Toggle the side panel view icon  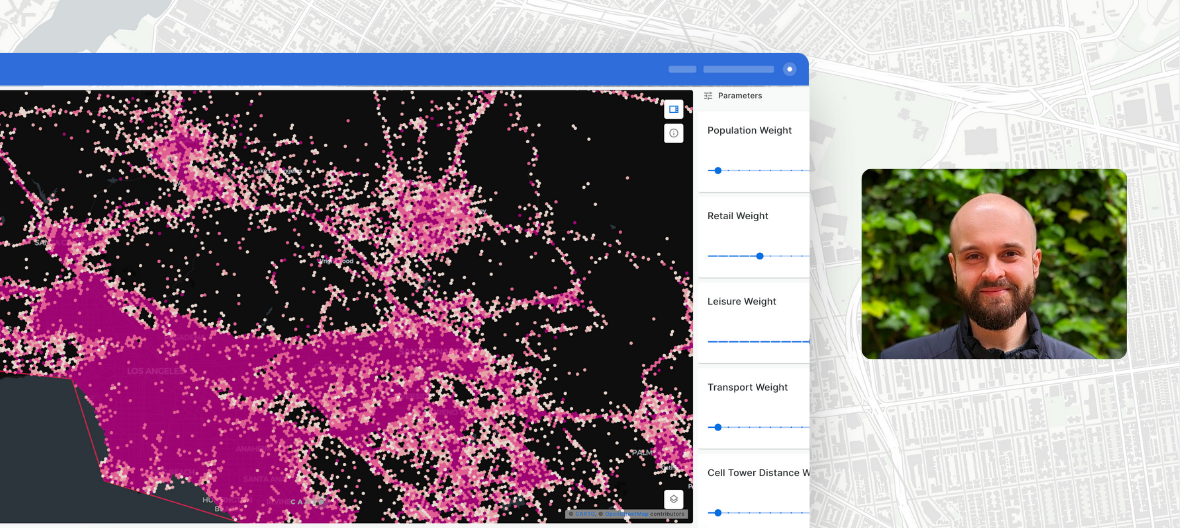pos(673,109)
